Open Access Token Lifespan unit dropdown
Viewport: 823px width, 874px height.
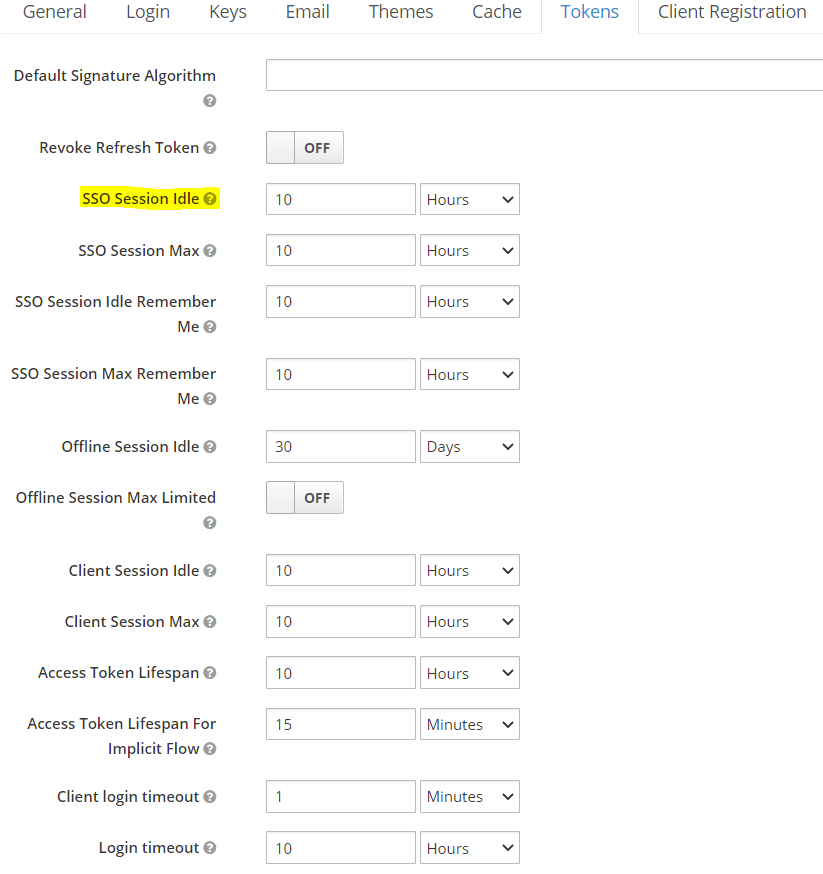click(x=470, y=673)
